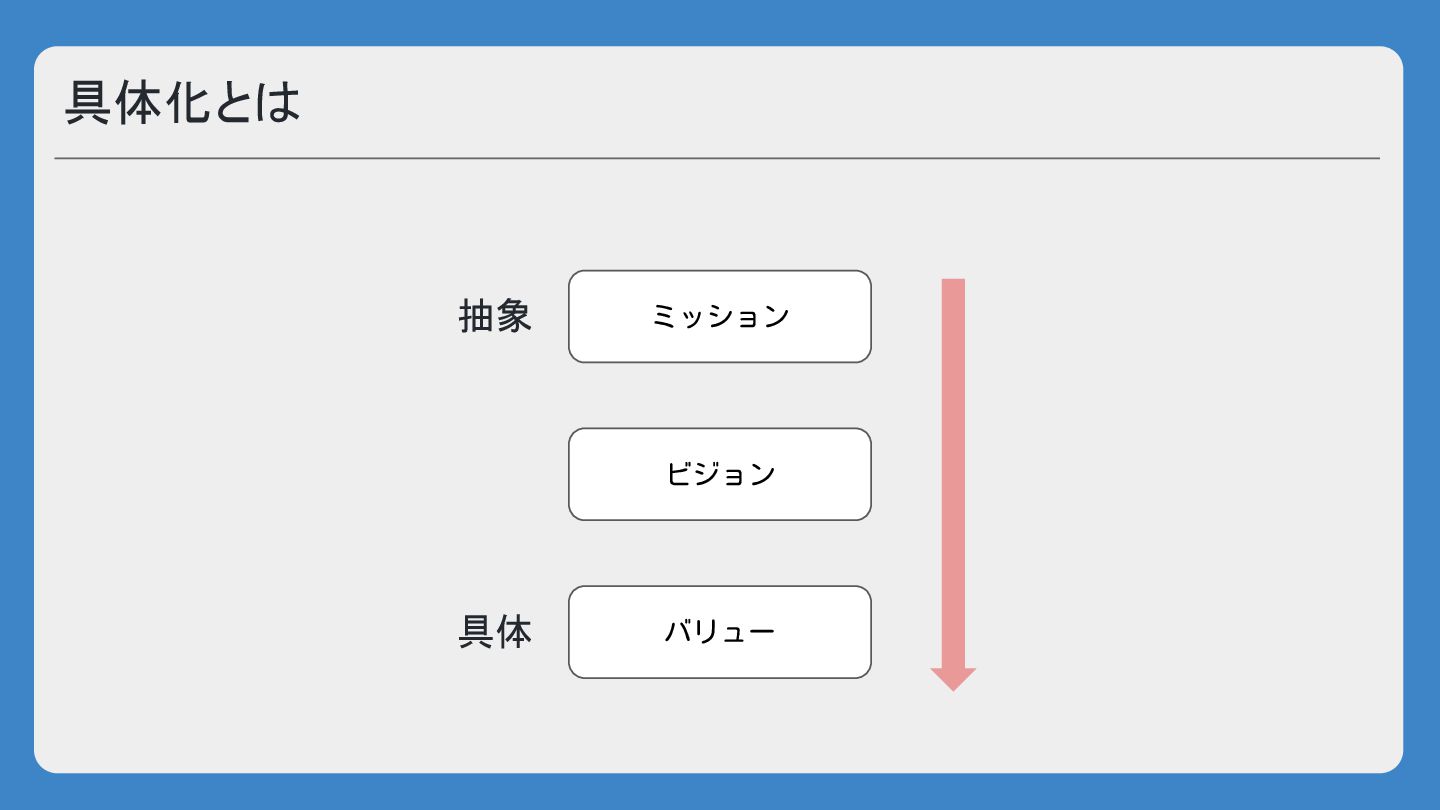Click the 抽象 label
This screenshot has width=1440, height=810.
click(x=495, y=316)
